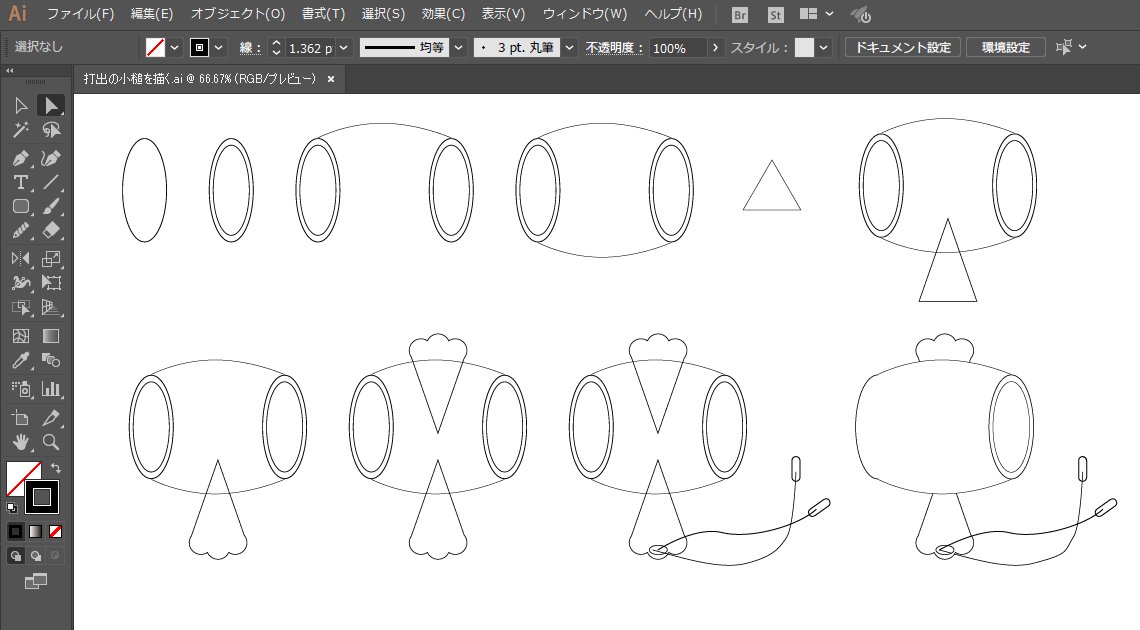Expand the align options dropdown arrow
Viewport: 1140px width, 630px height.
point(1083,47)
